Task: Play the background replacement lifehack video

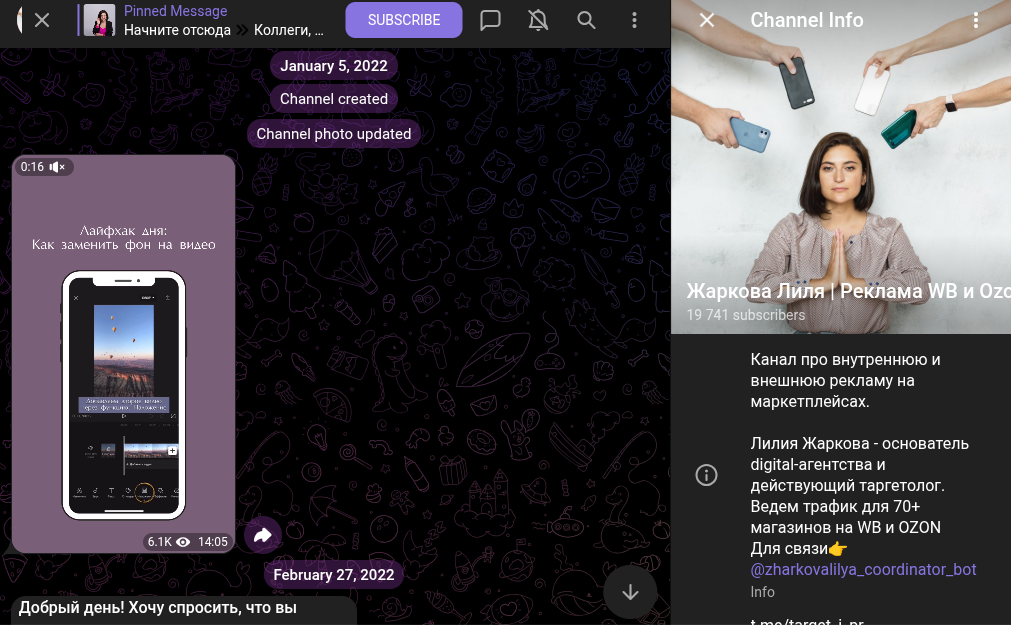Action: click(x=124, y=353)
